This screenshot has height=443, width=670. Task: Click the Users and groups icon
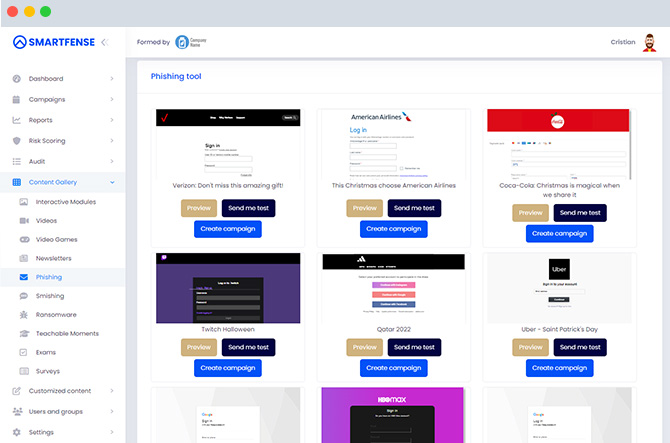point(17,411)
